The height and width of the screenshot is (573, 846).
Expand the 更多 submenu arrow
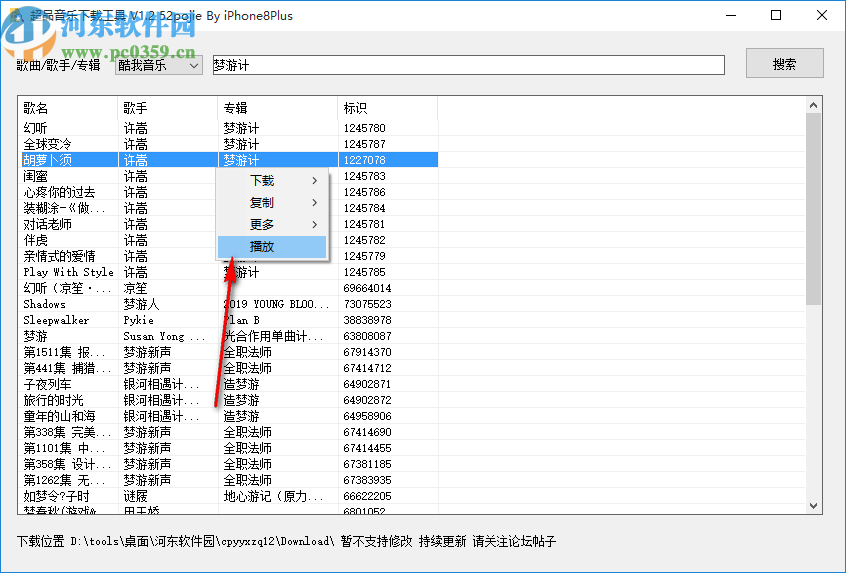(x=315, y=225)
